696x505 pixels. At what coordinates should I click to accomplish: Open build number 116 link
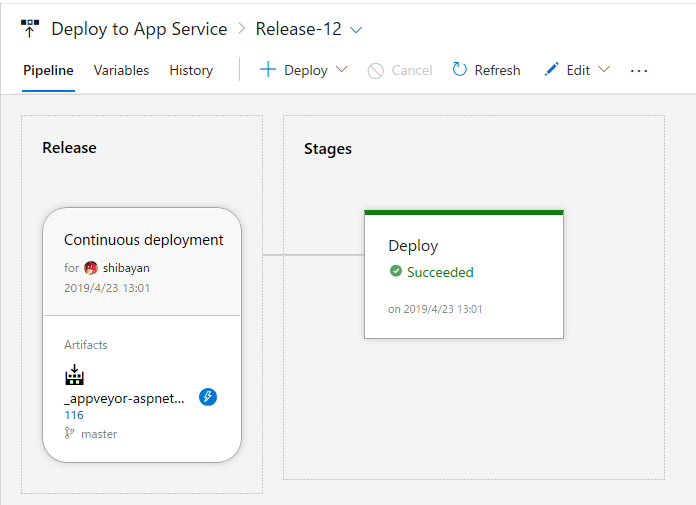tap(74, 415)
